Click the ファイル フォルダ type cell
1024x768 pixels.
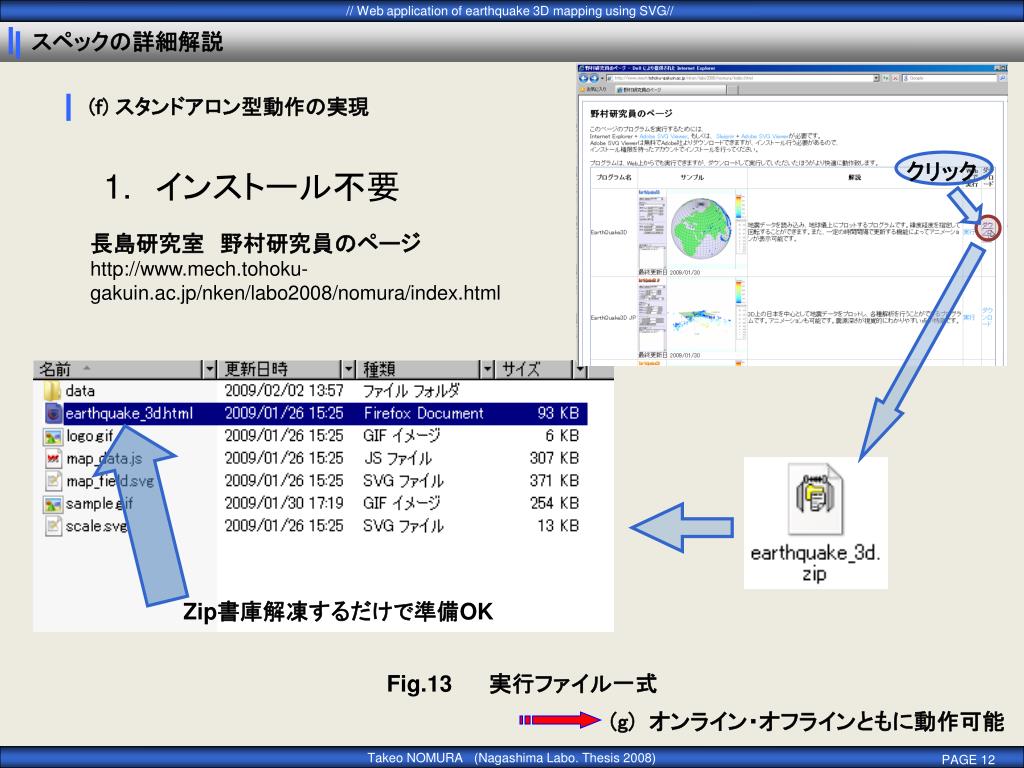(x=411, y=391)
